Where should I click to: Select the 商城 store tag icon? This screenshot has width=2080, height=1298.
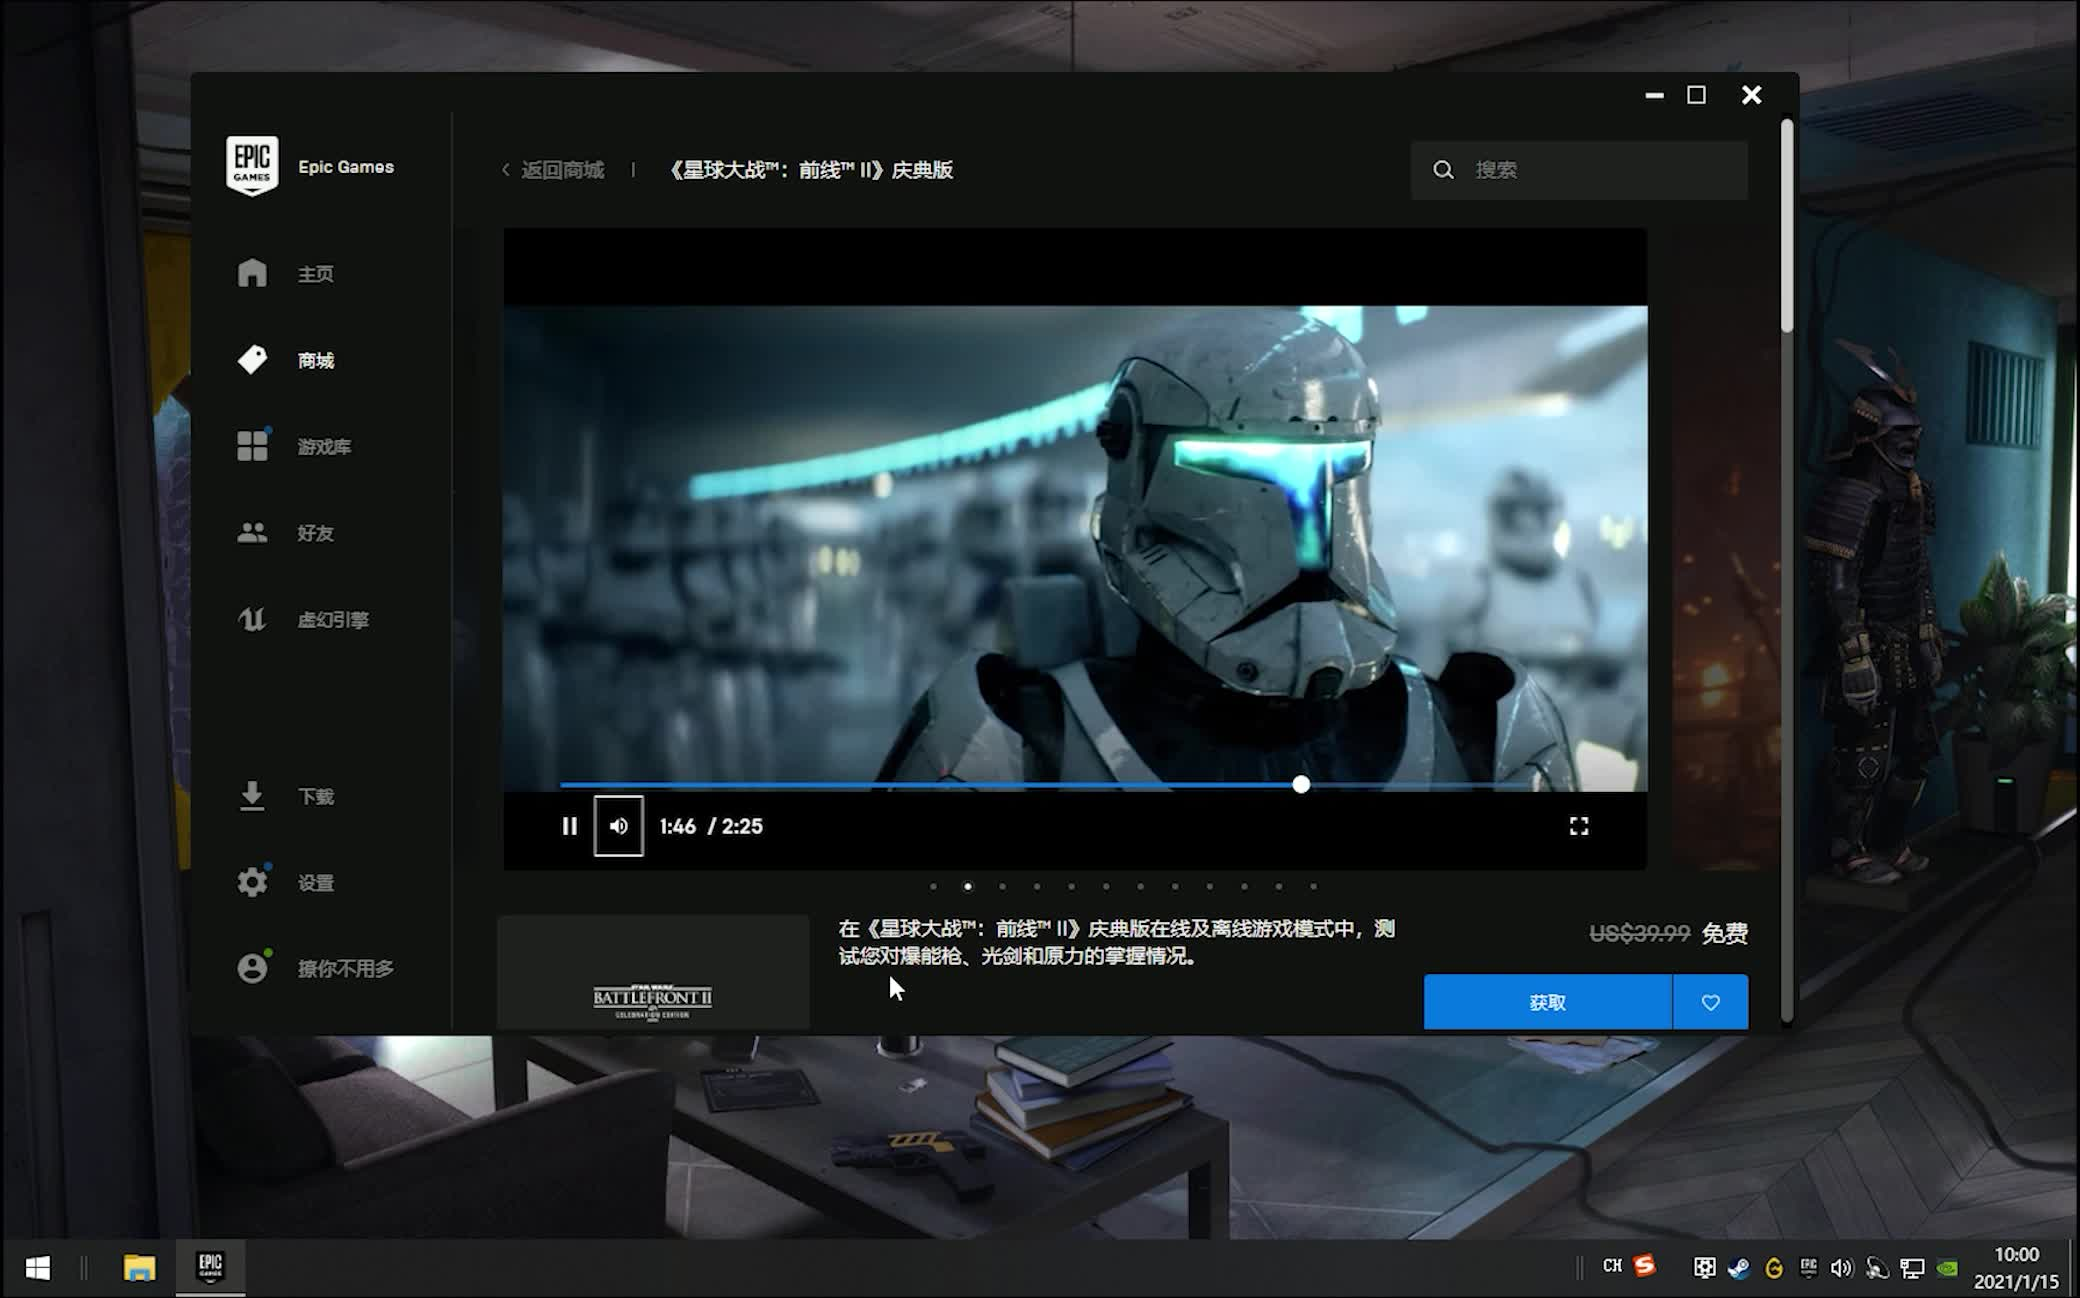click(x=252, y=360)
